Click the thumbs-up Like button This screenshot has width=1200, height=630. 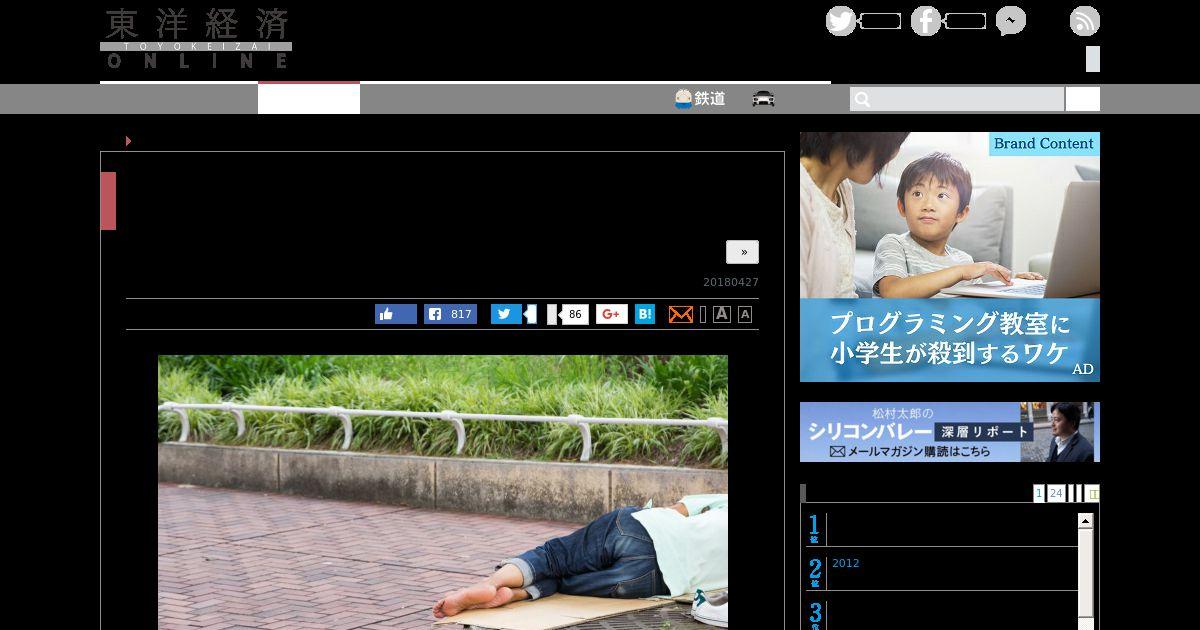click(396, 314)
